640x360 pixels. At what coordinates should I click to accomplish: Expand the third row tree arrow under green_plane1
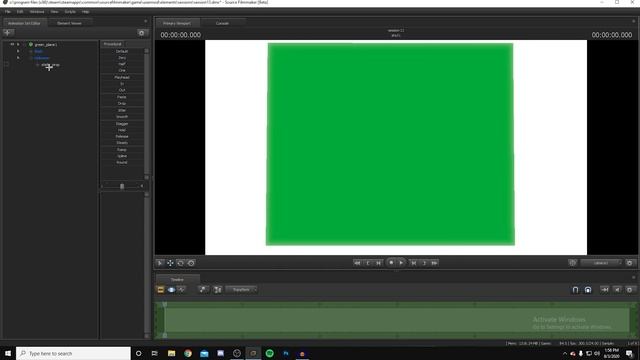pyautogui.click(x=18, y=58)
